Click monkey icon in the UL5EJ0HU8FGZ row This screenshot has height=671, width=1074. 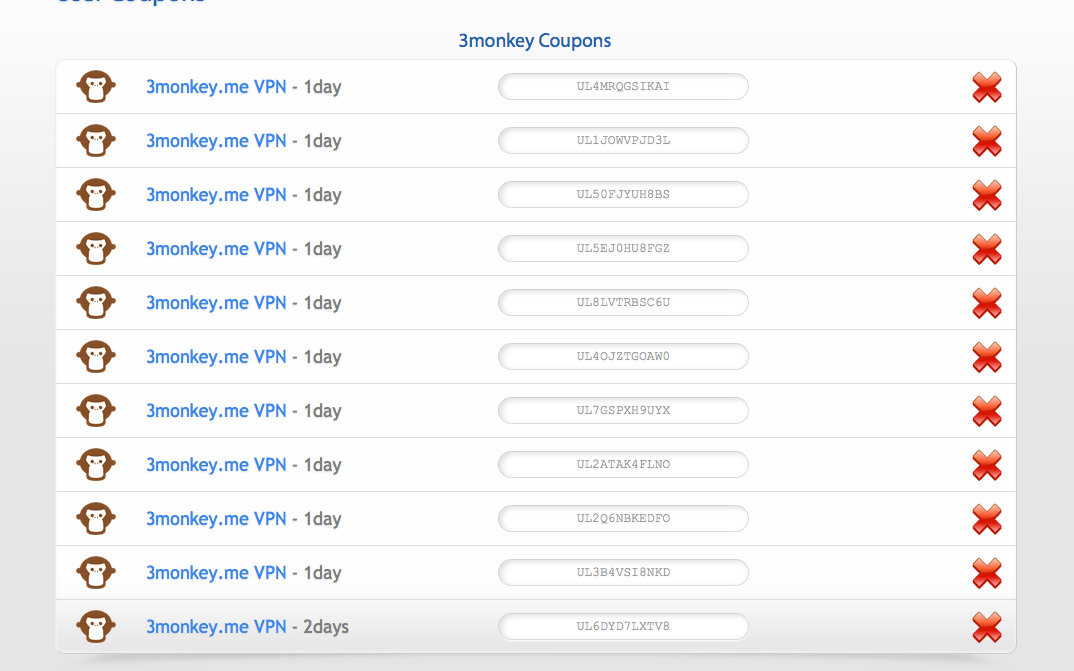tap(96, 249)
